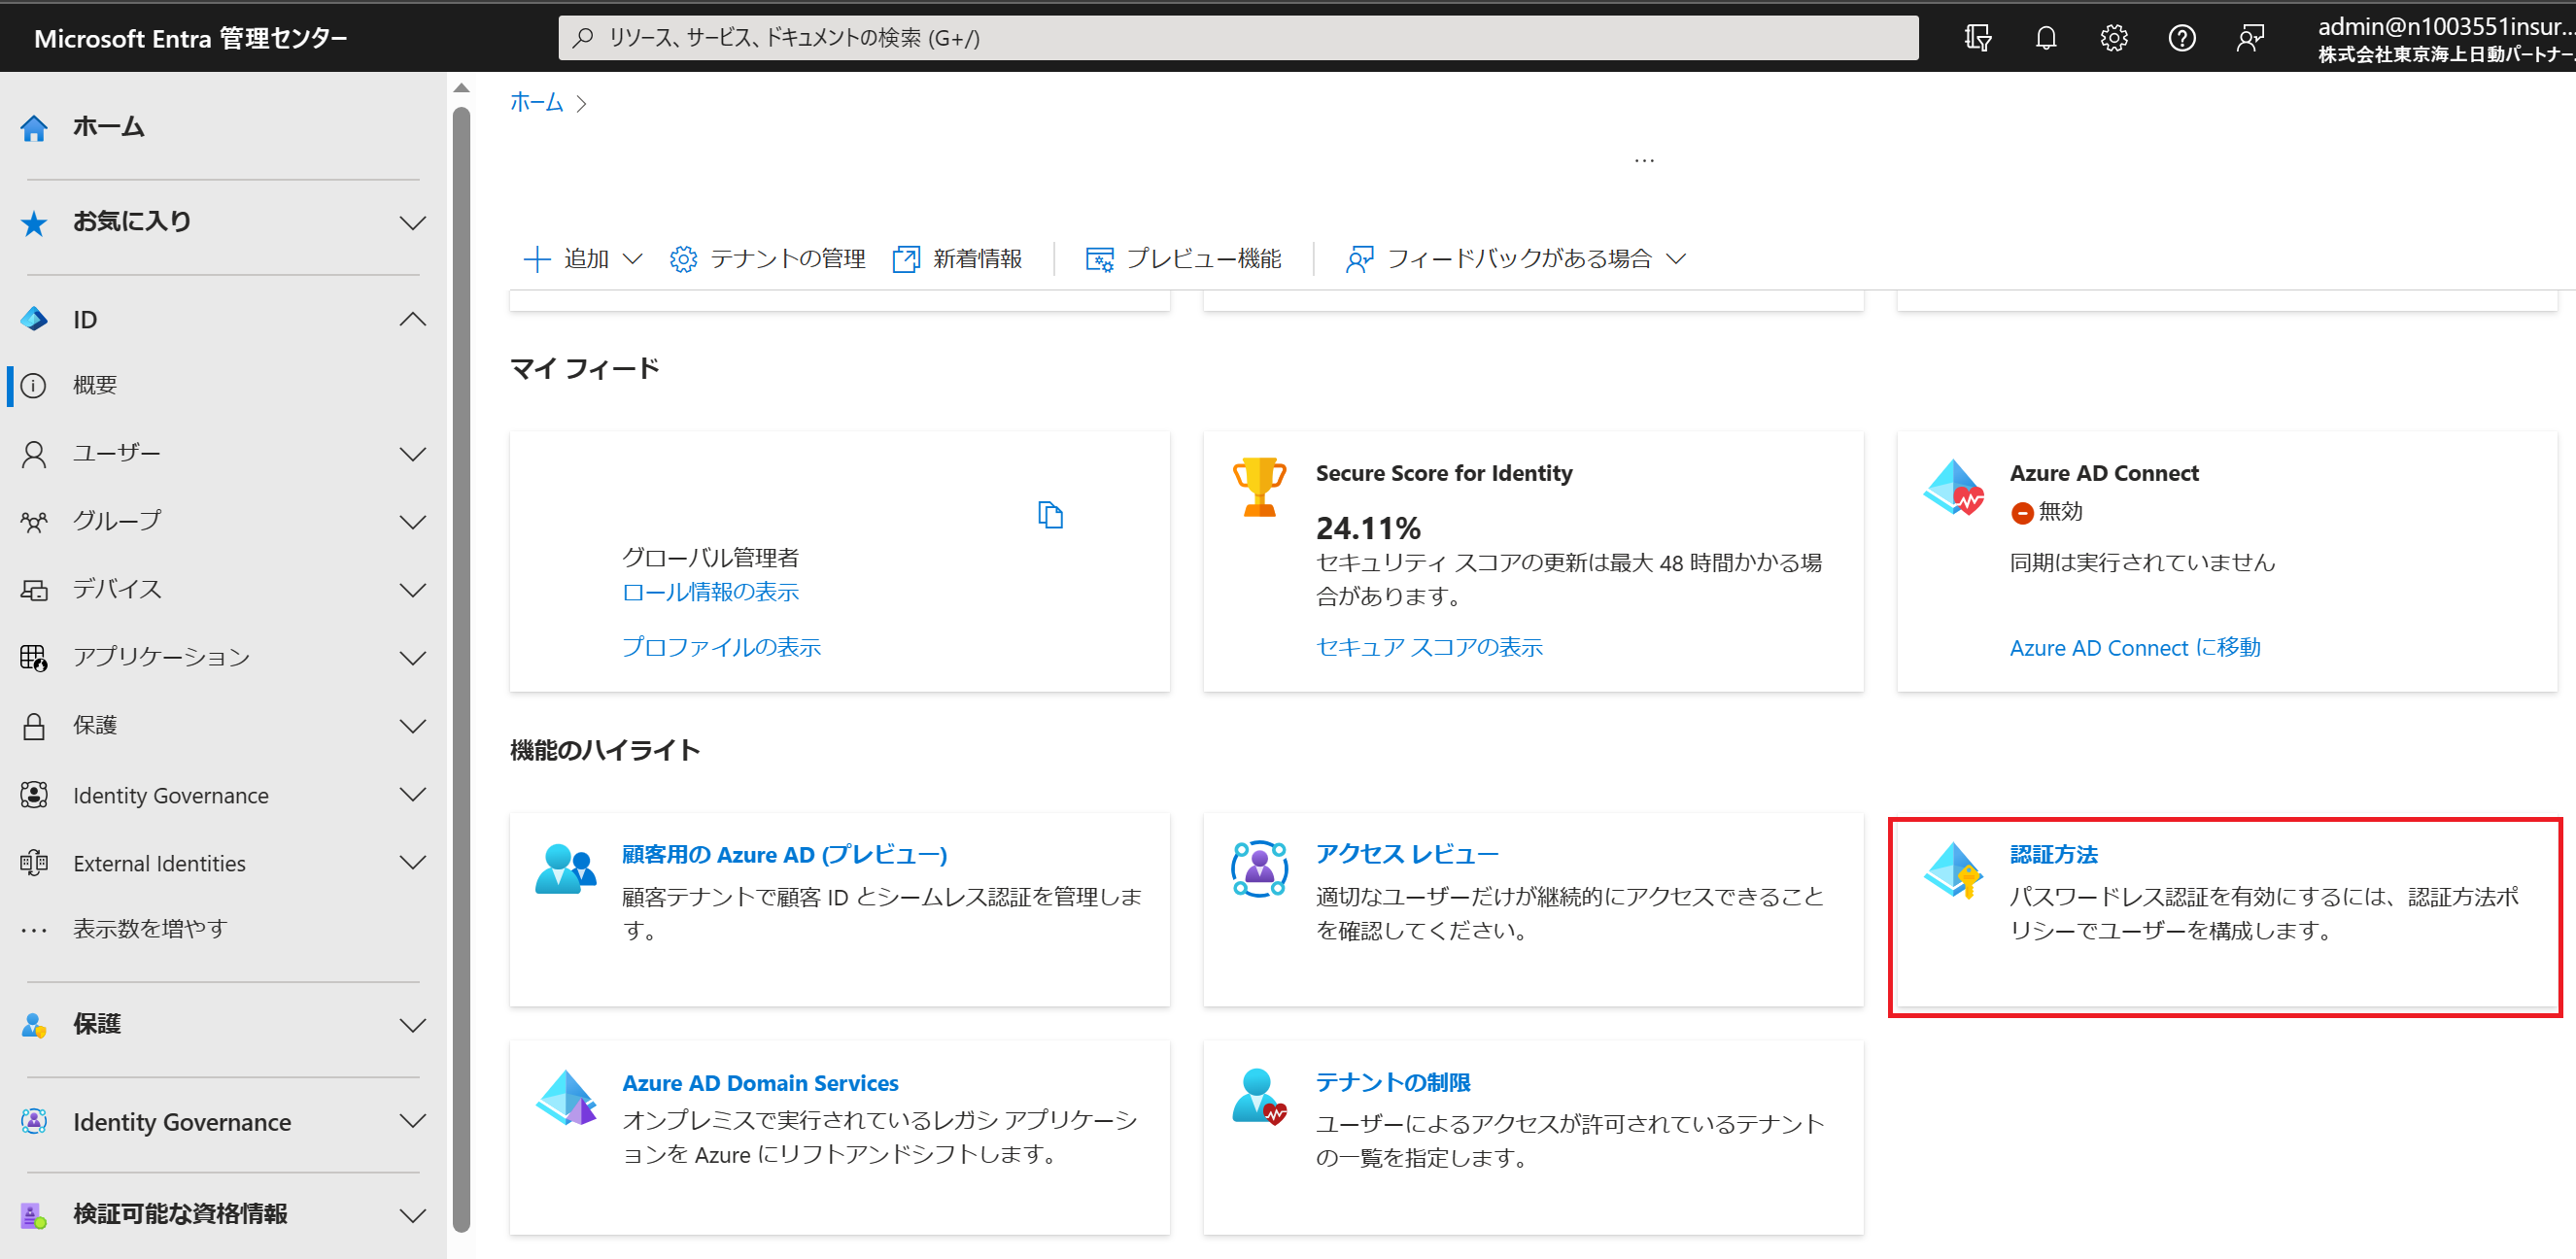
Task: Open プレビュー機能 in the toolbar
Action: (x=1183, y=259)
